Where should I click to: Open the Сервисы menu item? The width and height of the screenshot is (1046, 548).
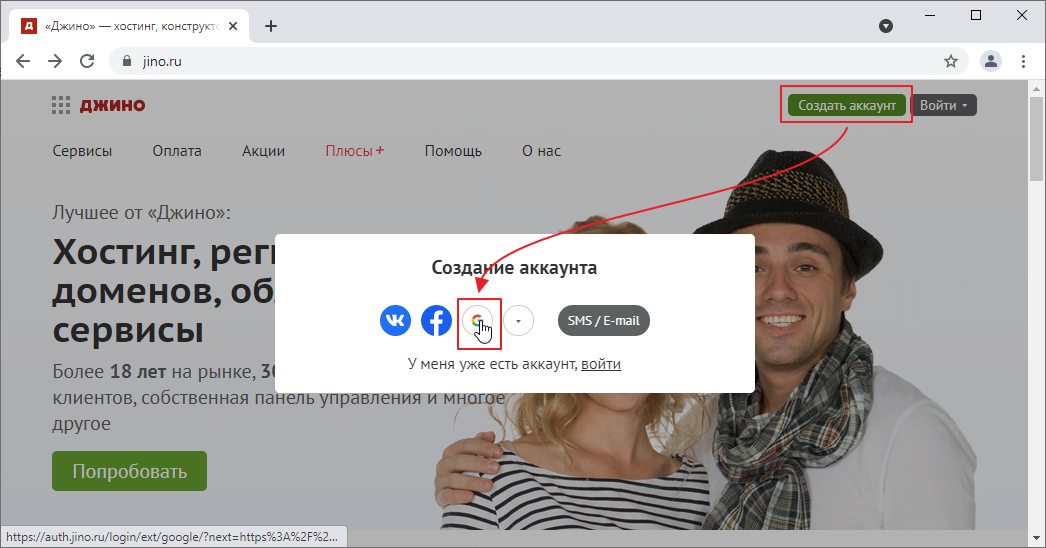tap(82, 151)
